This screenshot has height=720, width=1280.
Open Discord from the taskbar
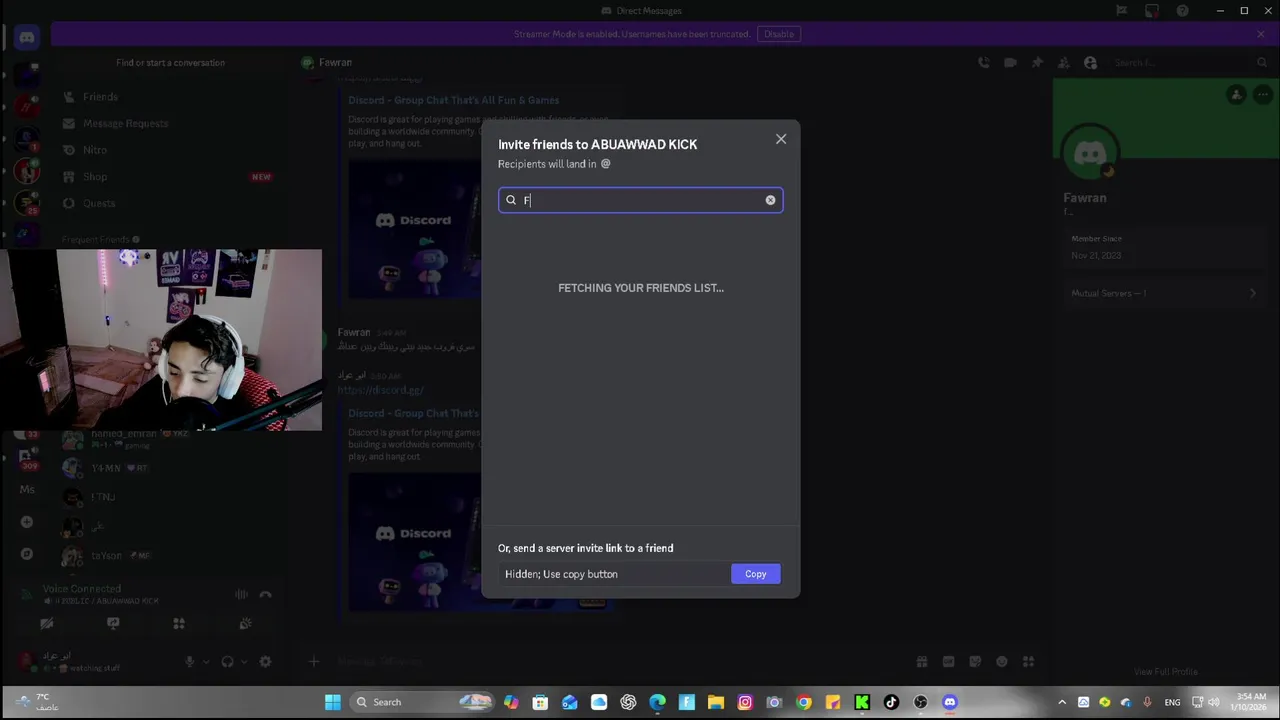click(950, 702)
